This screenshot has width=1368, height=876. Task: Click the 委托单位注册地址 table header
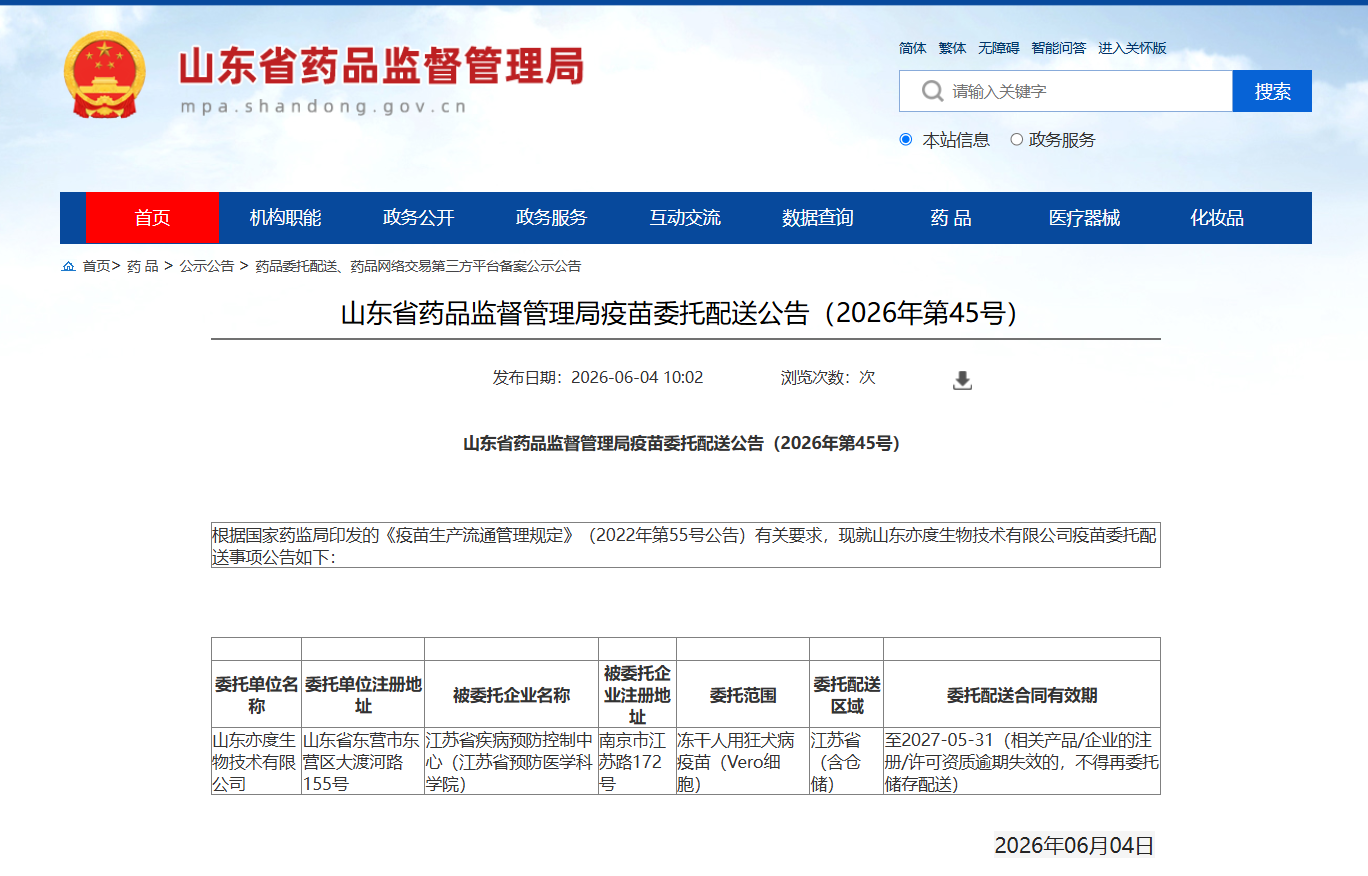tap(363, 695)
